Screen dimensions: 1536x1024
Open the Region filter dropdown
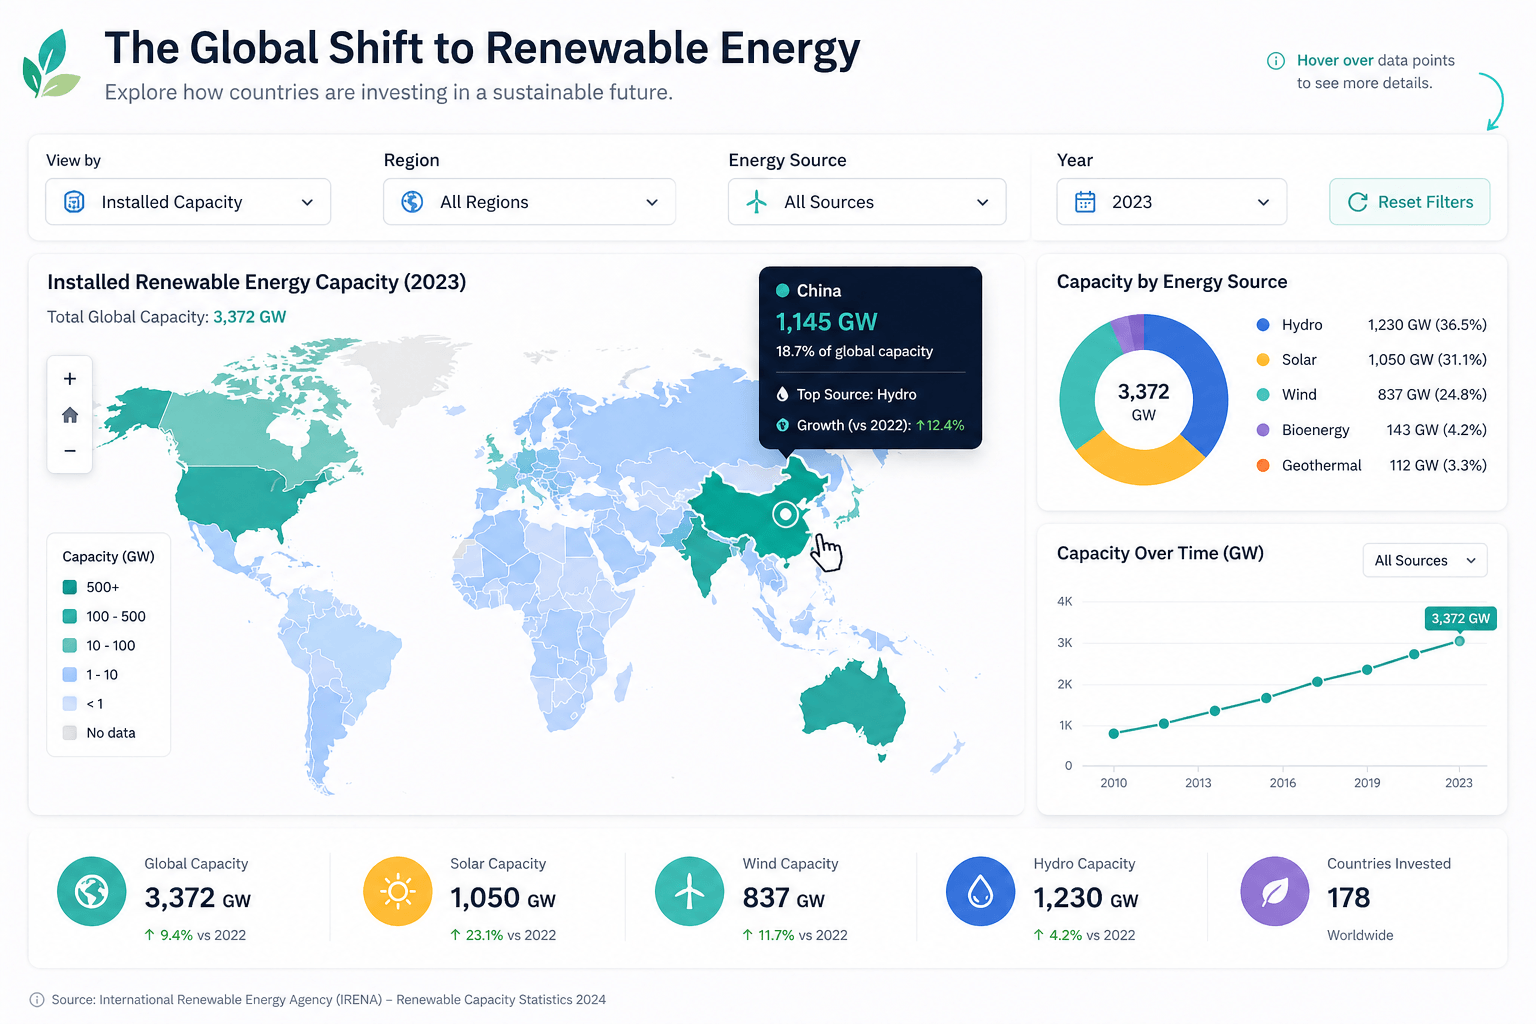click(x=529, y=201)
